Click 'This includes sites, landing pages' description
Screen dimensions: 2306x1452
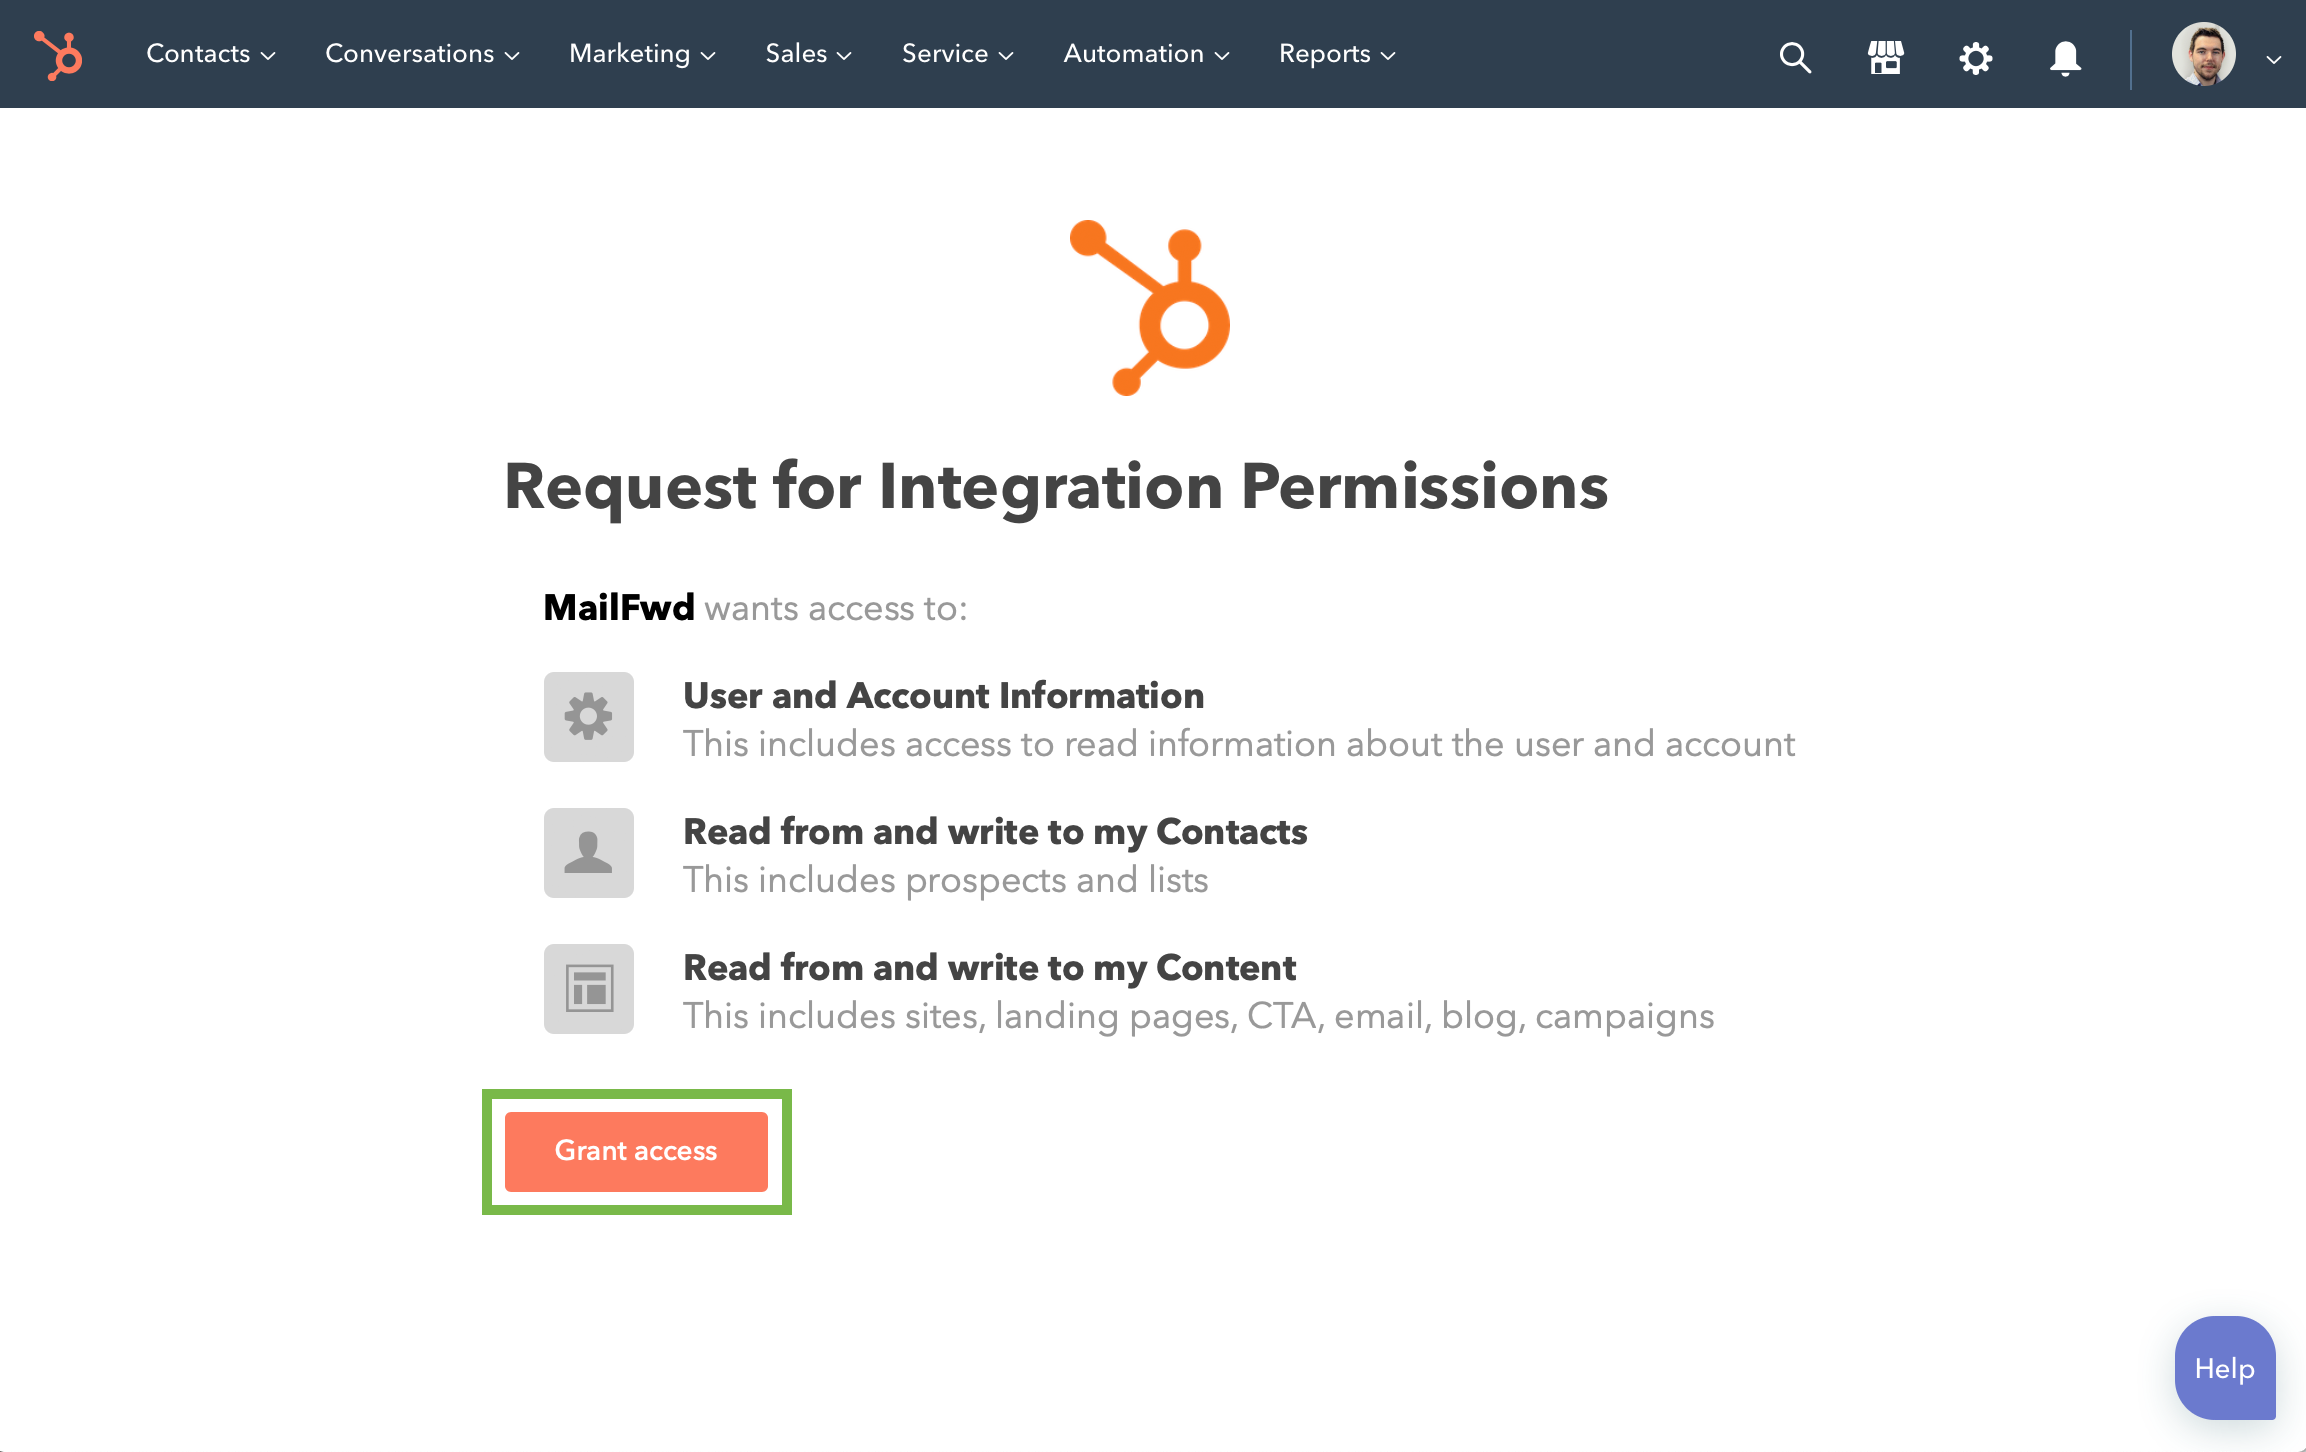(x=1199, y=1016)
